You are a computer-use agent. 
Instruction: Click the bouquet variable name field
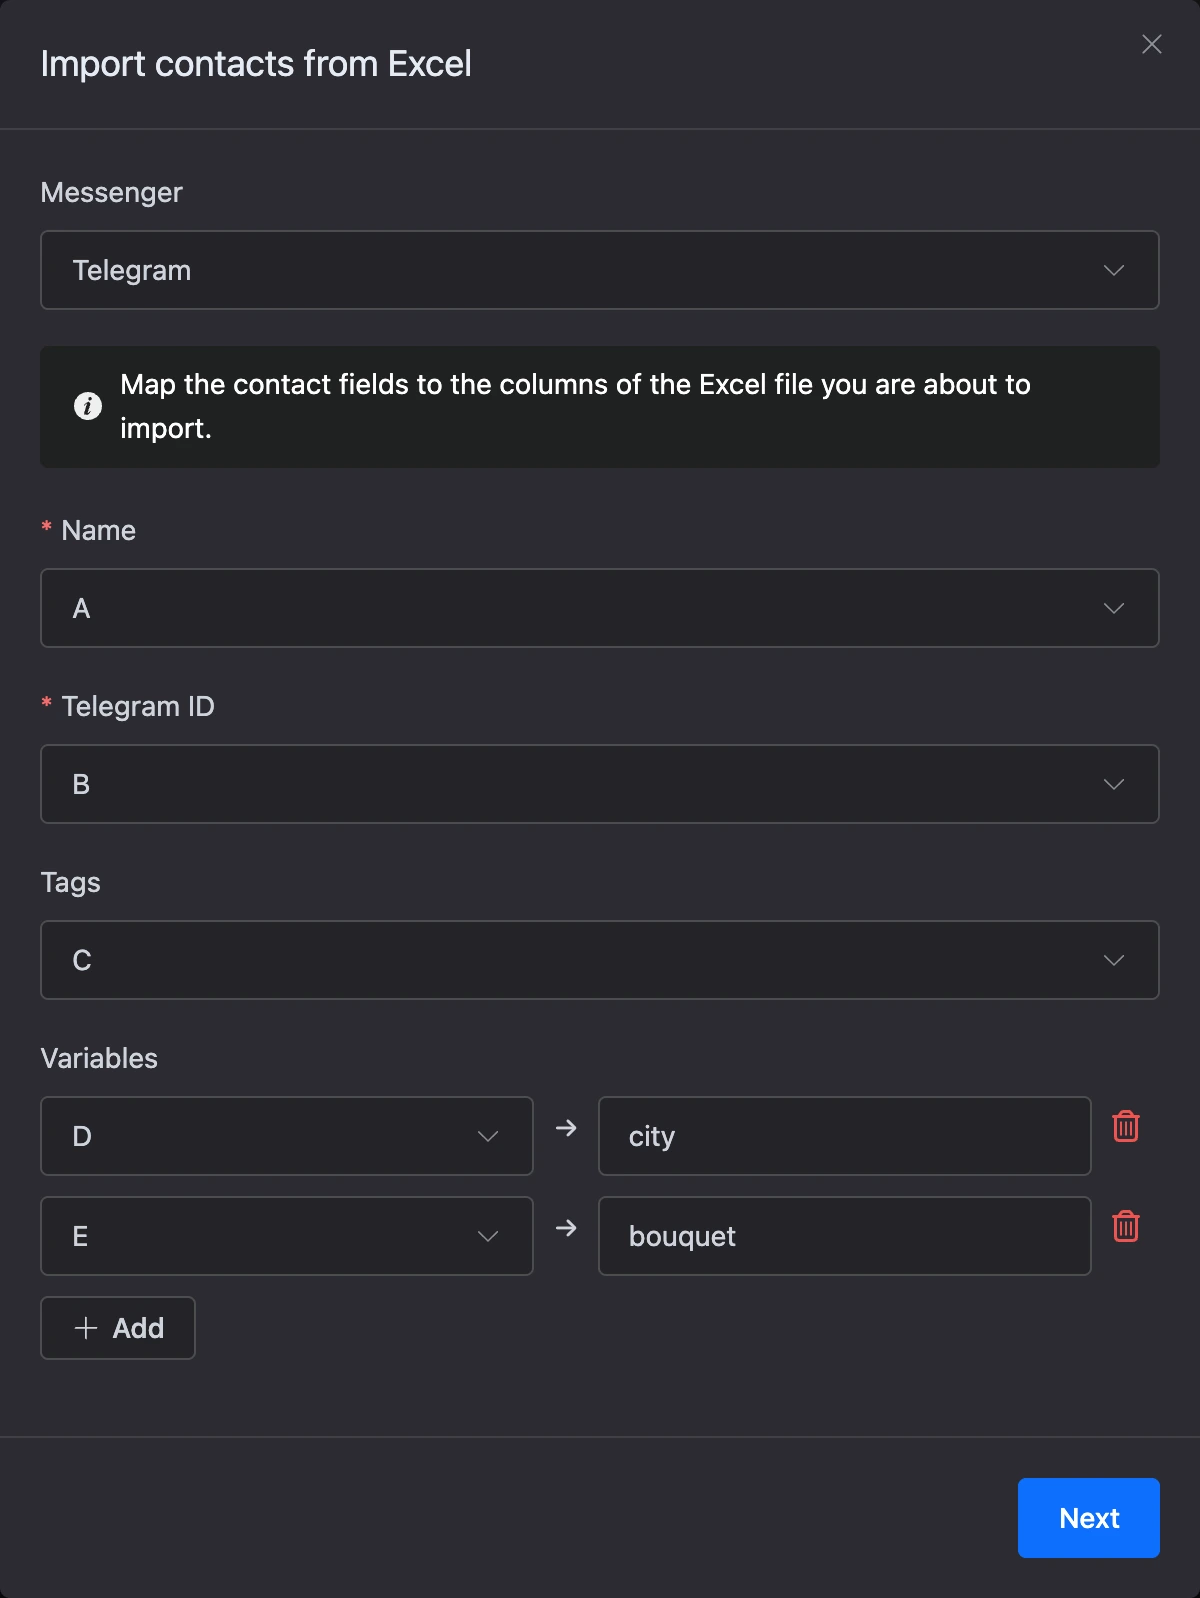[845, 1236]
